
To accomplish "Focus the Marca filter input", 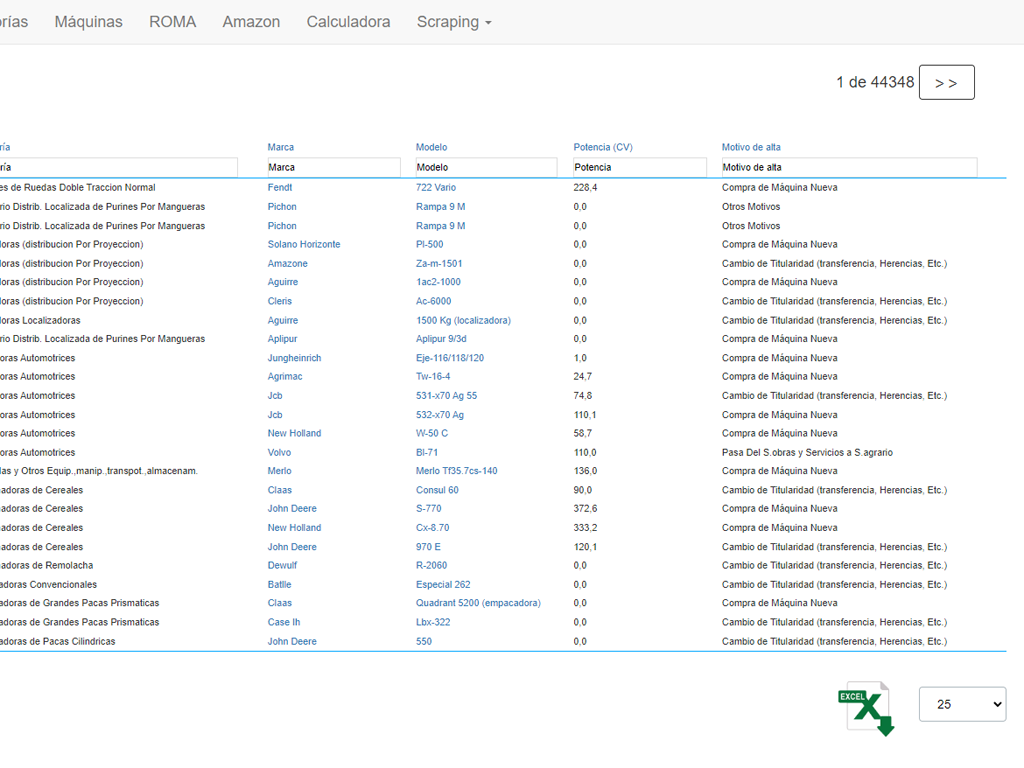I will [334, 167].
